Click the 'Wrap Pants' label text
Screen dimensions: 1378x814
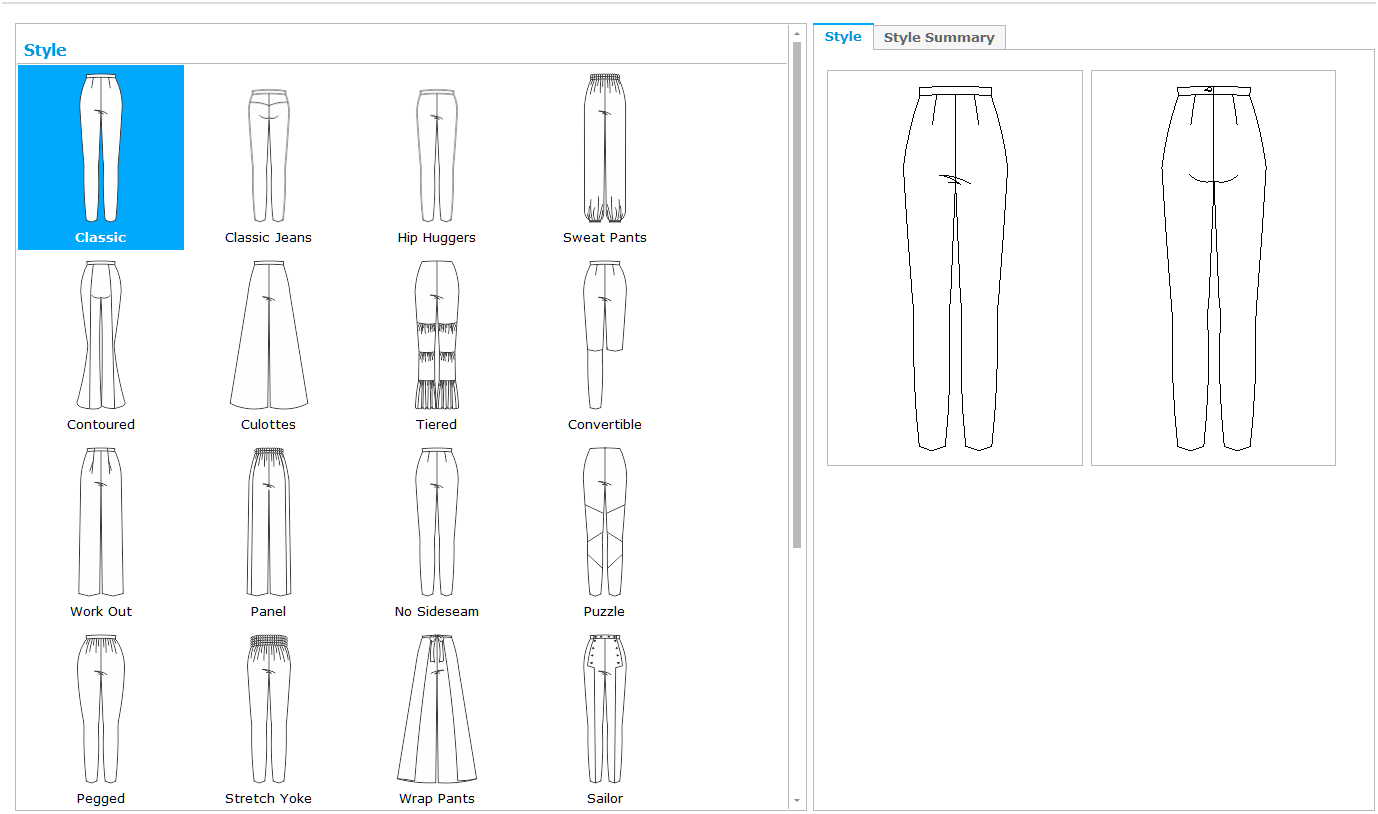click(x=436, y=799)
